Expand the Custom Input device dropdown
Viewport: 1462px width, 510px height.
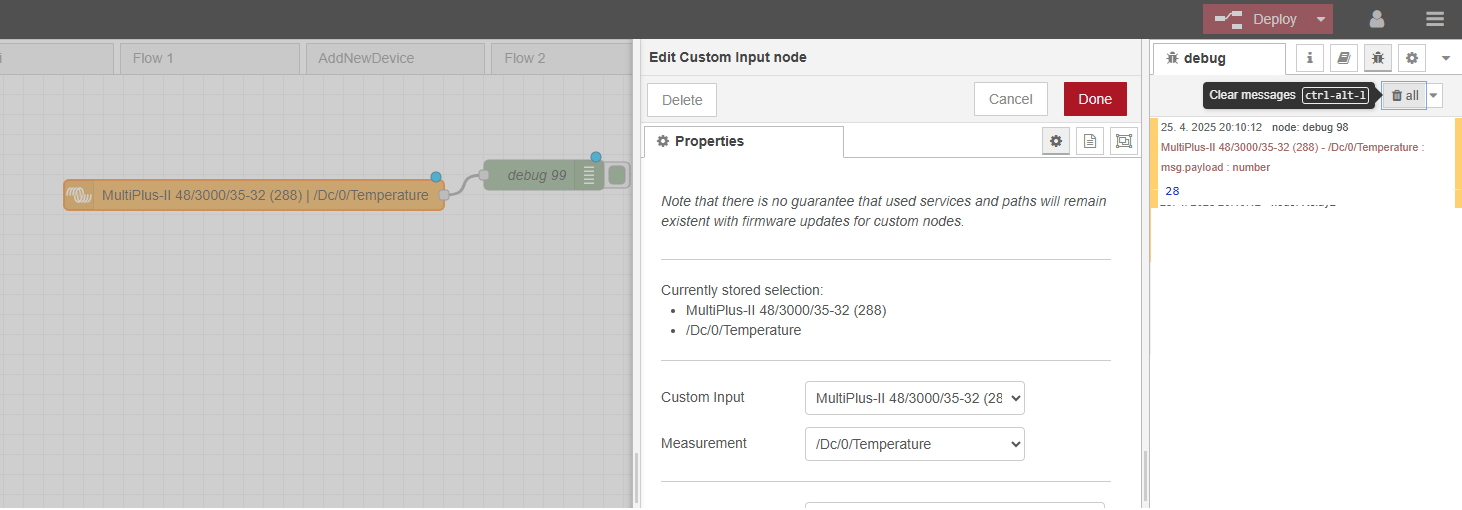tap(914, 398)
